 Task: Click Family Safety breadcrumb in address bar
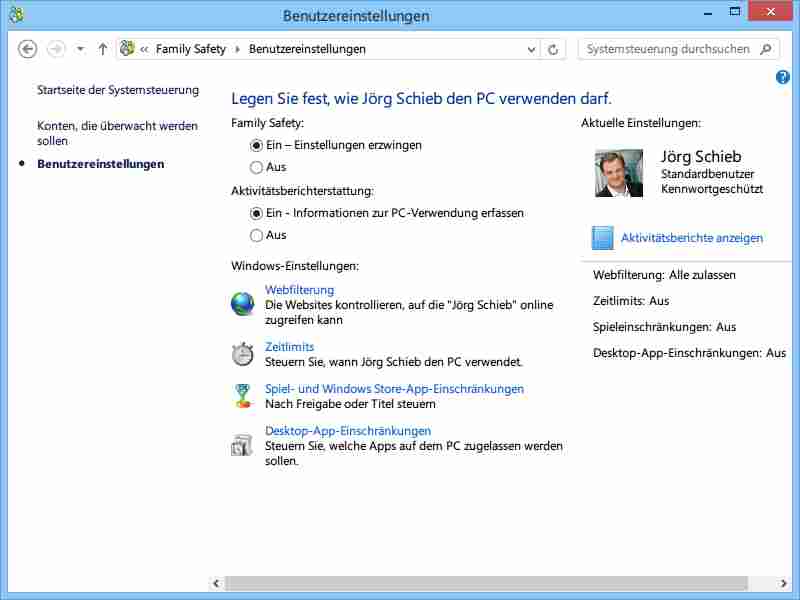coord(190,49)
